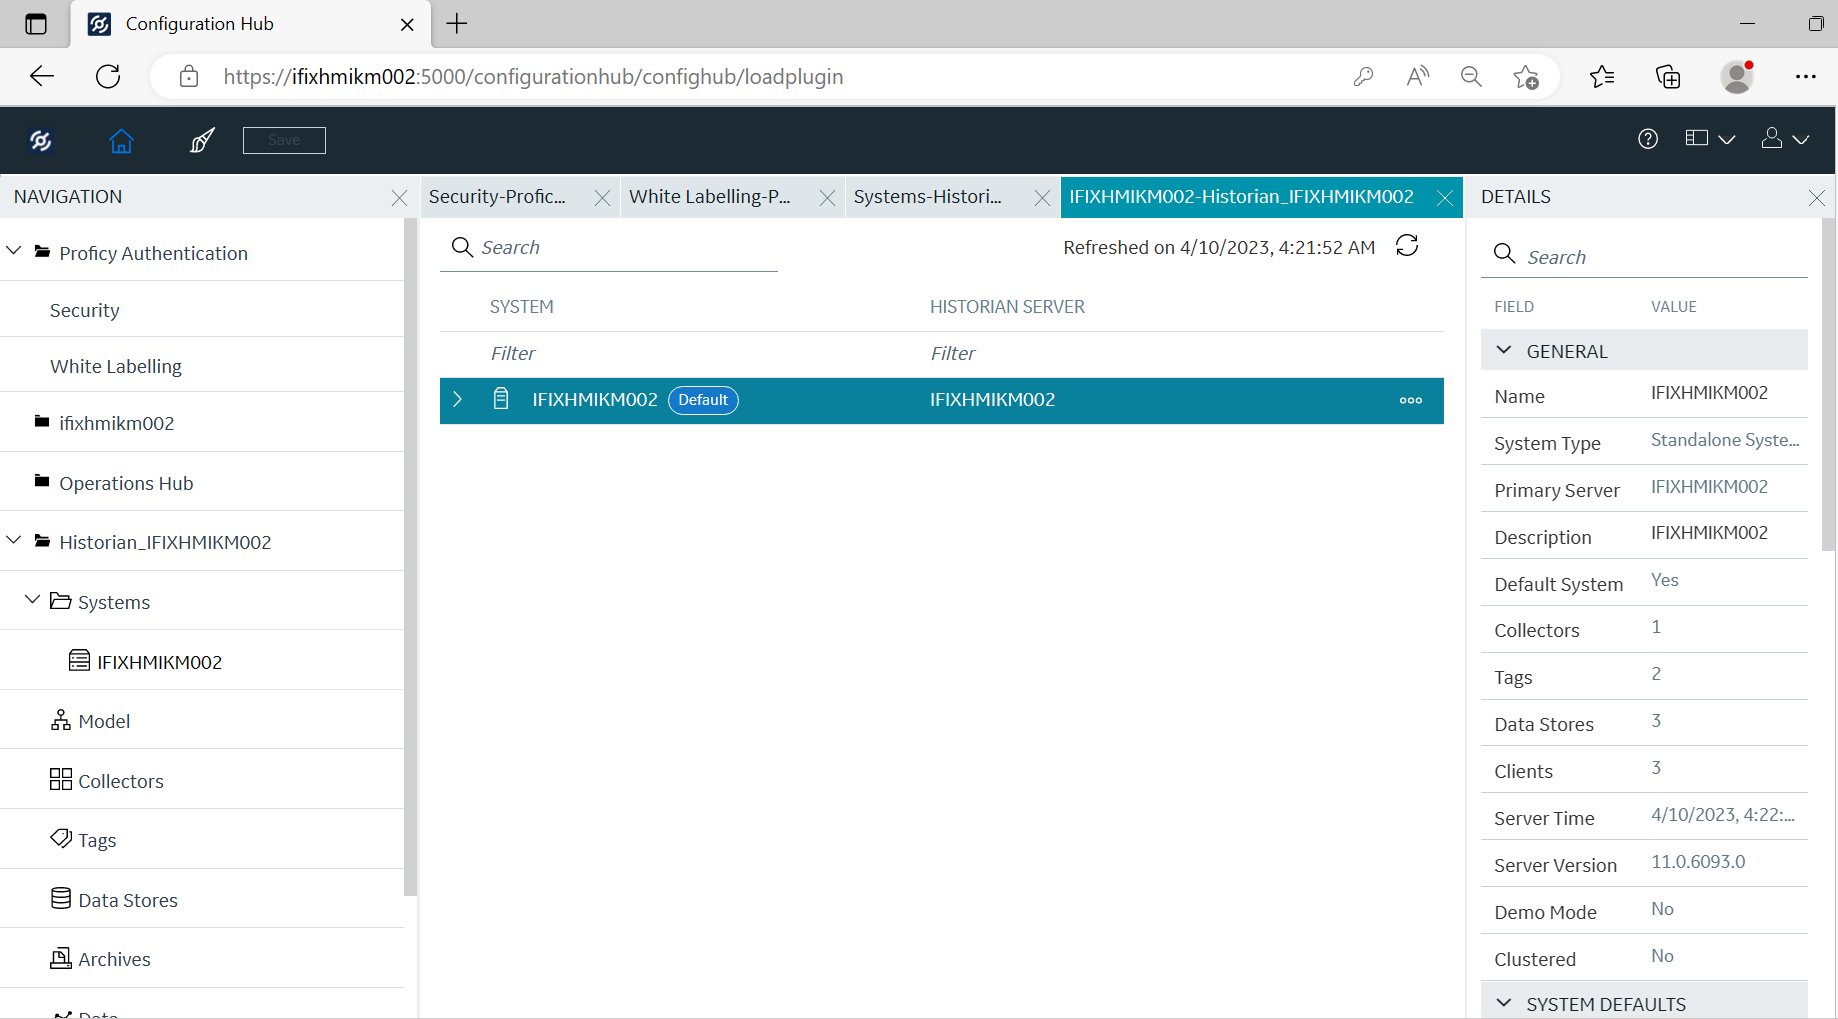Click the SYSTEM column header
Screen dimensions: 1838x1019
(x=521, y=307)
